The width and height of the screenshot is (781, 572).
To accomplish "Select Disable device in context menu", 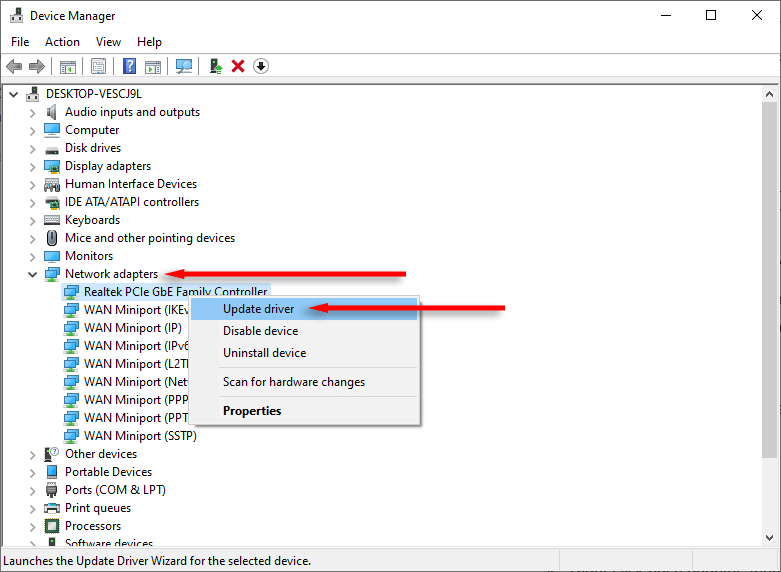I will [260, 331].
